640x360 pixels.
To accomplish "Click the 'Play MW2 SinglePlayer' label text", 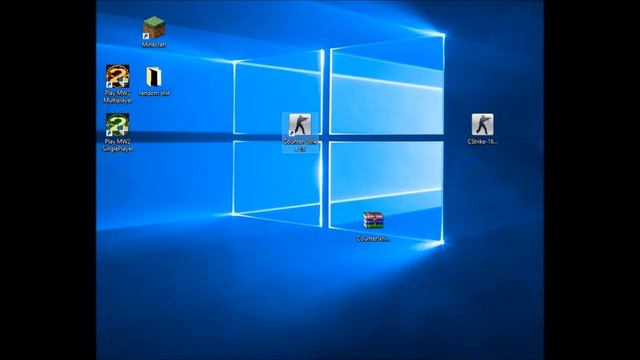I will point(118,145).
